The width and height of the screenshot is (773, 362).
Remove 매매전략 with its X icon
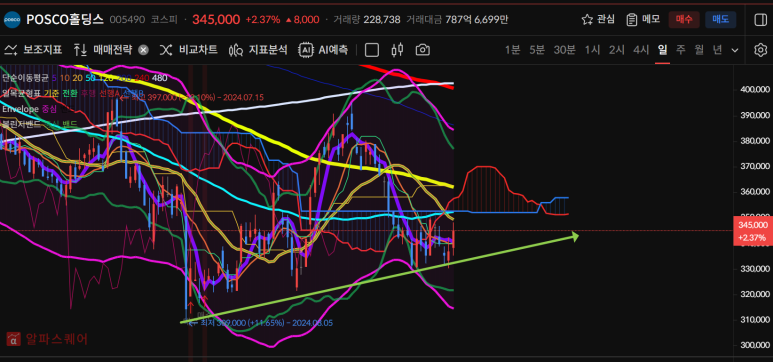[143, 50]
